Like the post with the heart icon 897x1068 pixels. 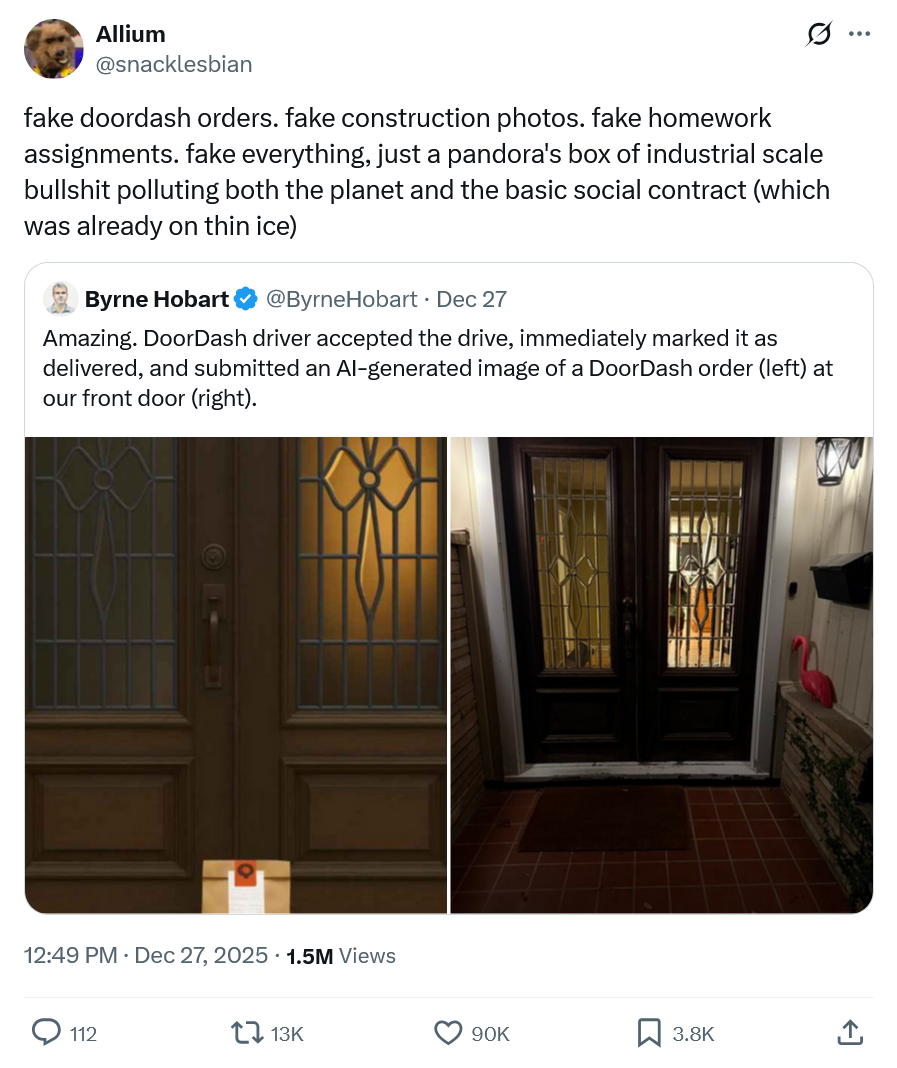[x=448, y=1033]
